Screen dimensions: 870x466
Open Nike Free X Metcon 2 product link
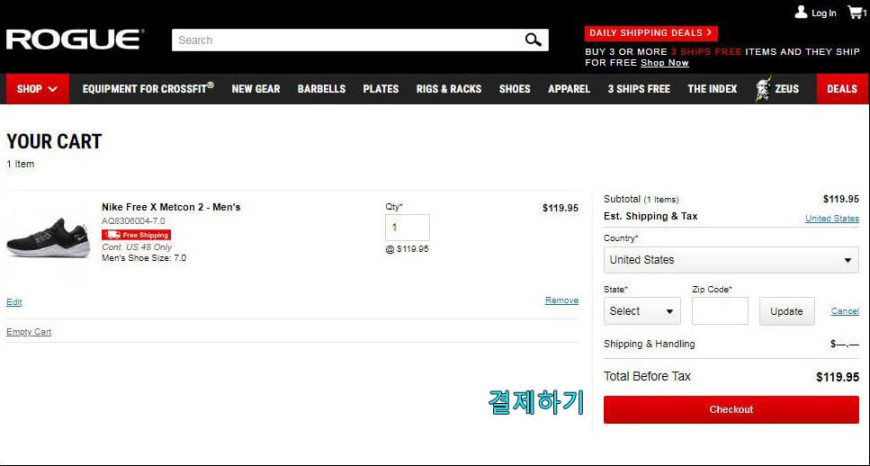click(x=171, y=207)
